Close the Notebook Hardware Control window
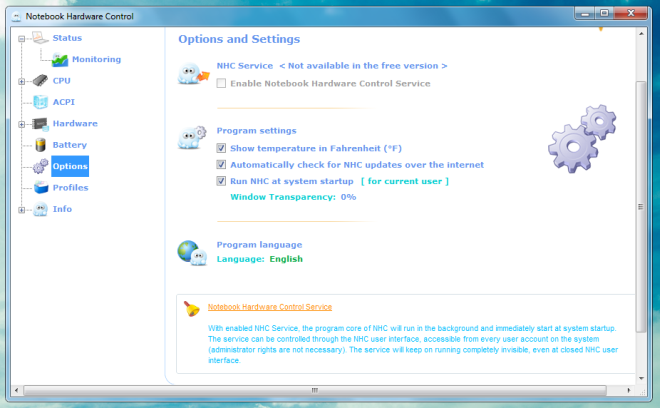The image size is (660, 408). [x=631, y=13]
